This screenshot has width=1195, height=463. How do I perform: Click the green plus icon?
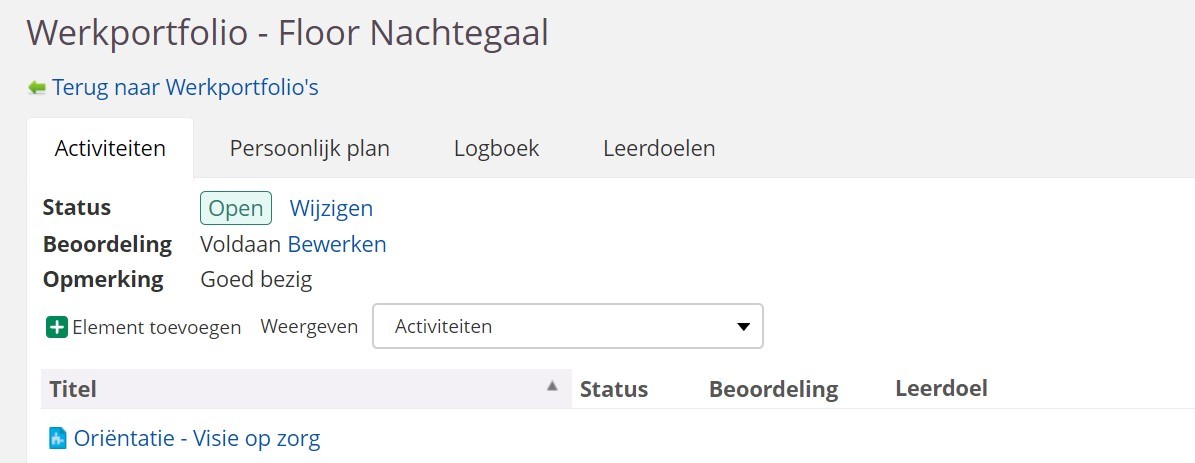click(57, 327)
